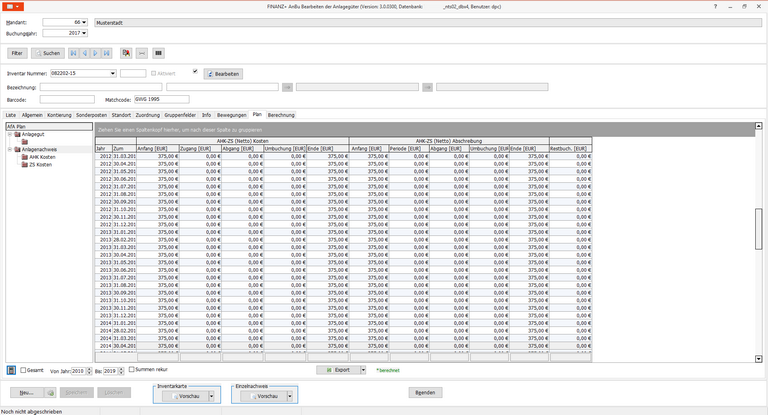Click the table's vertical scrollbar thumb
Image resolution: width=768 pixels, height=415 pixels.
[x=758, y=229]
